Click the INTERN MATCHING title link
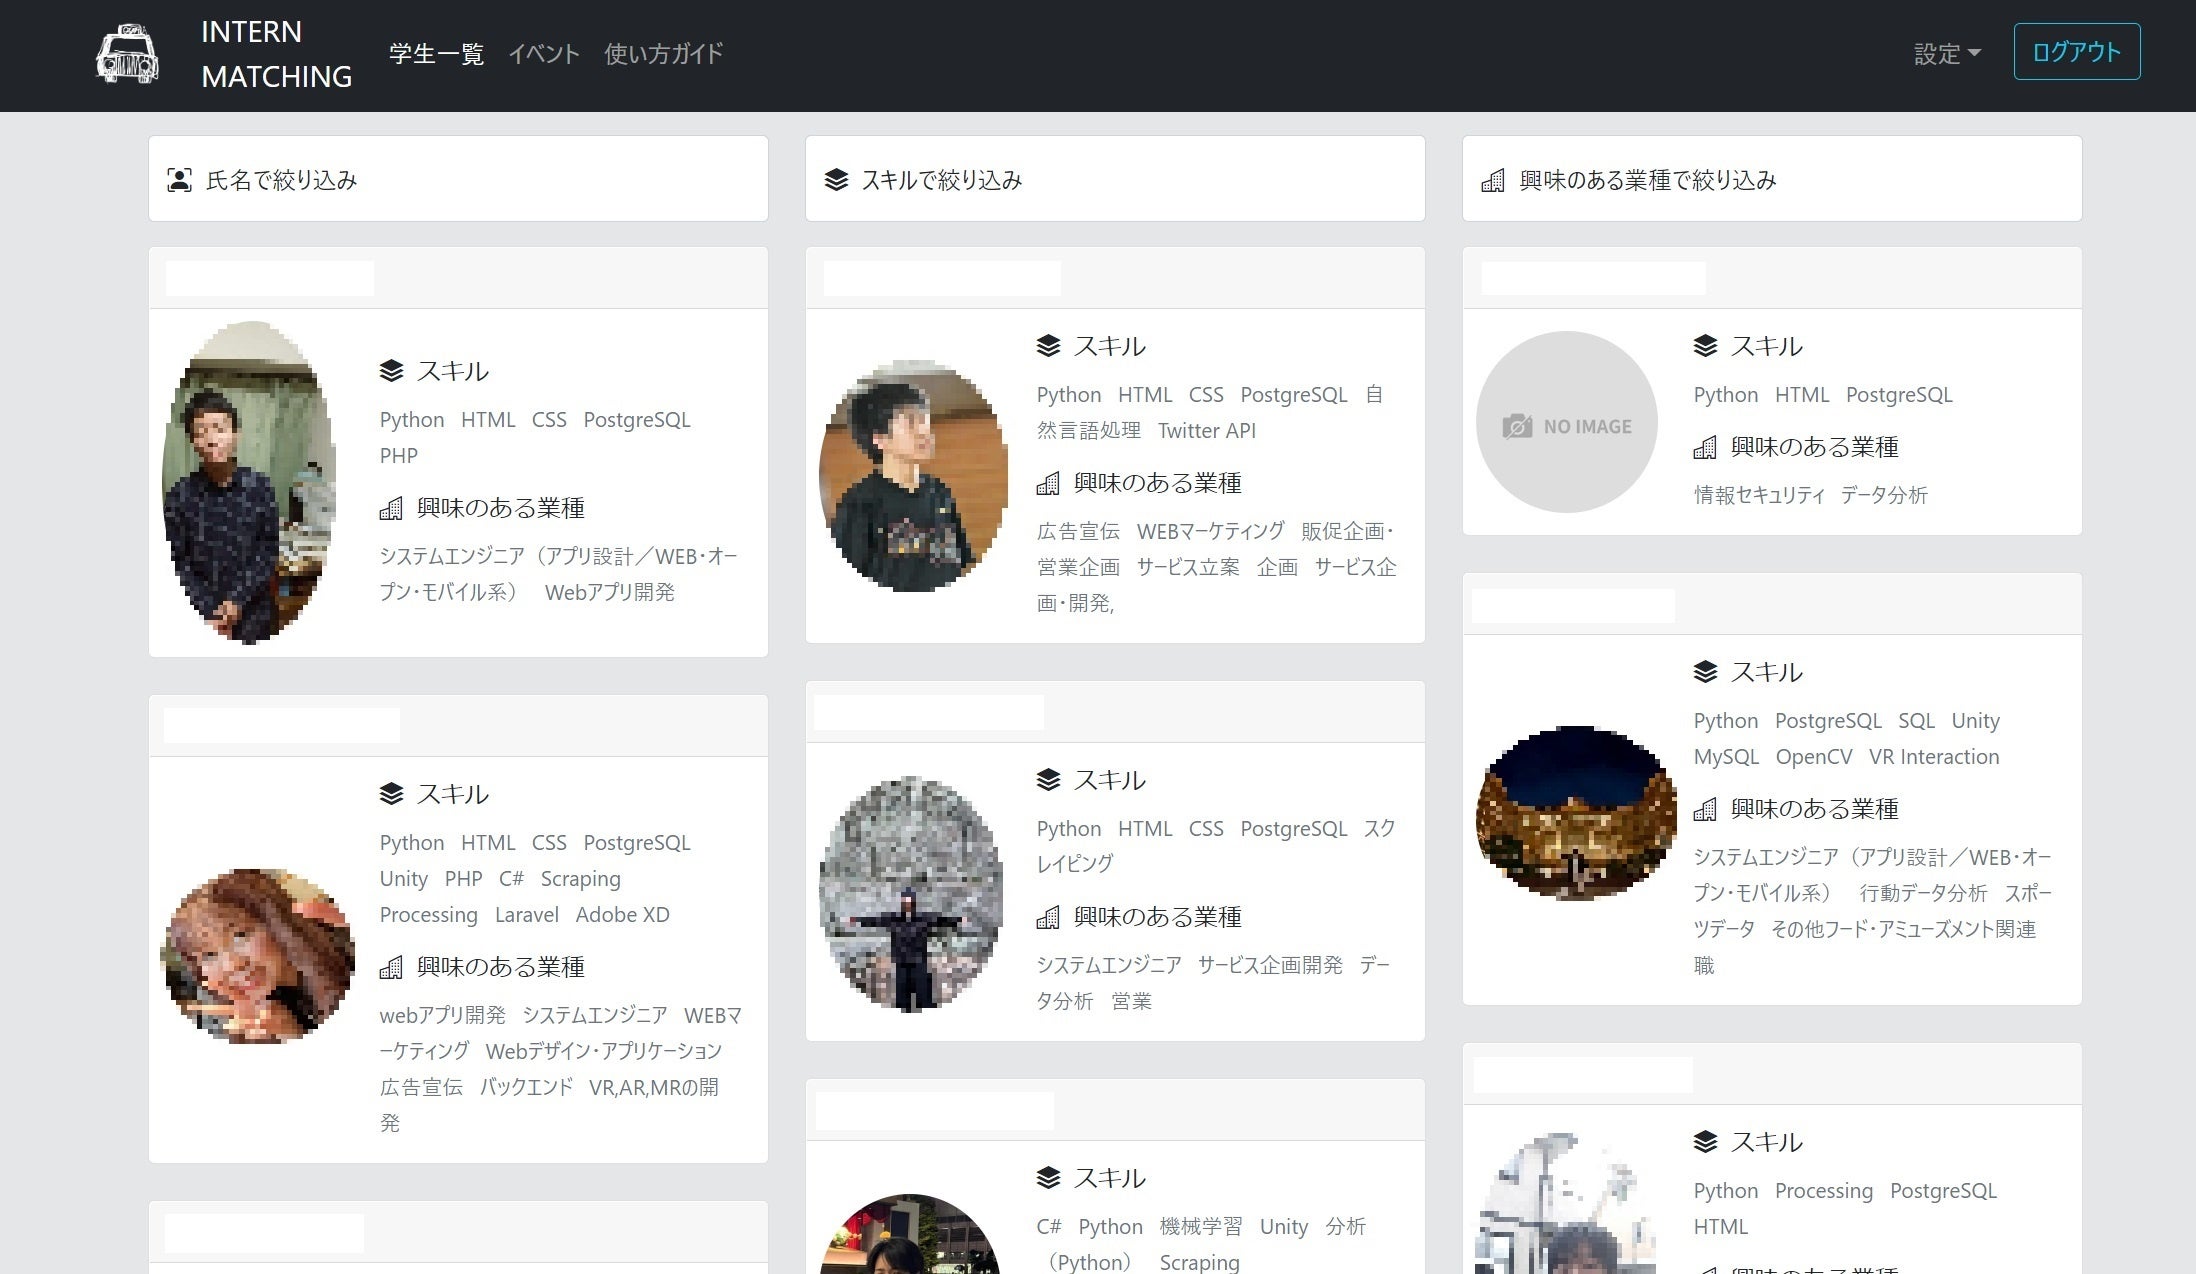The width and height of the screenshot is (2196, 1274). pyautogui.click(x=276, y=54)
